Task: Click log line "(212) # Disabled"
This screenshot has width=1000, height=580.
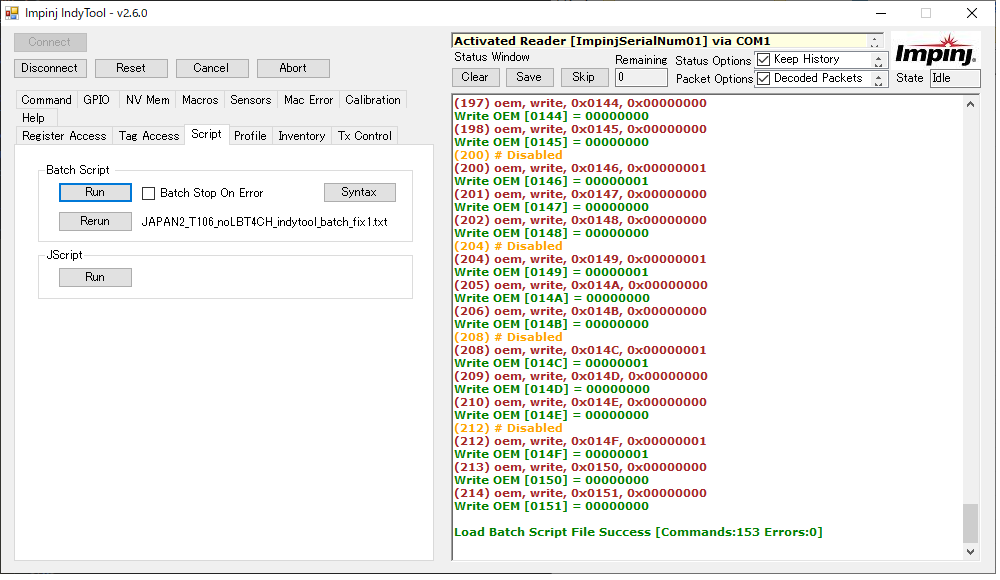Action: (508, 429)
